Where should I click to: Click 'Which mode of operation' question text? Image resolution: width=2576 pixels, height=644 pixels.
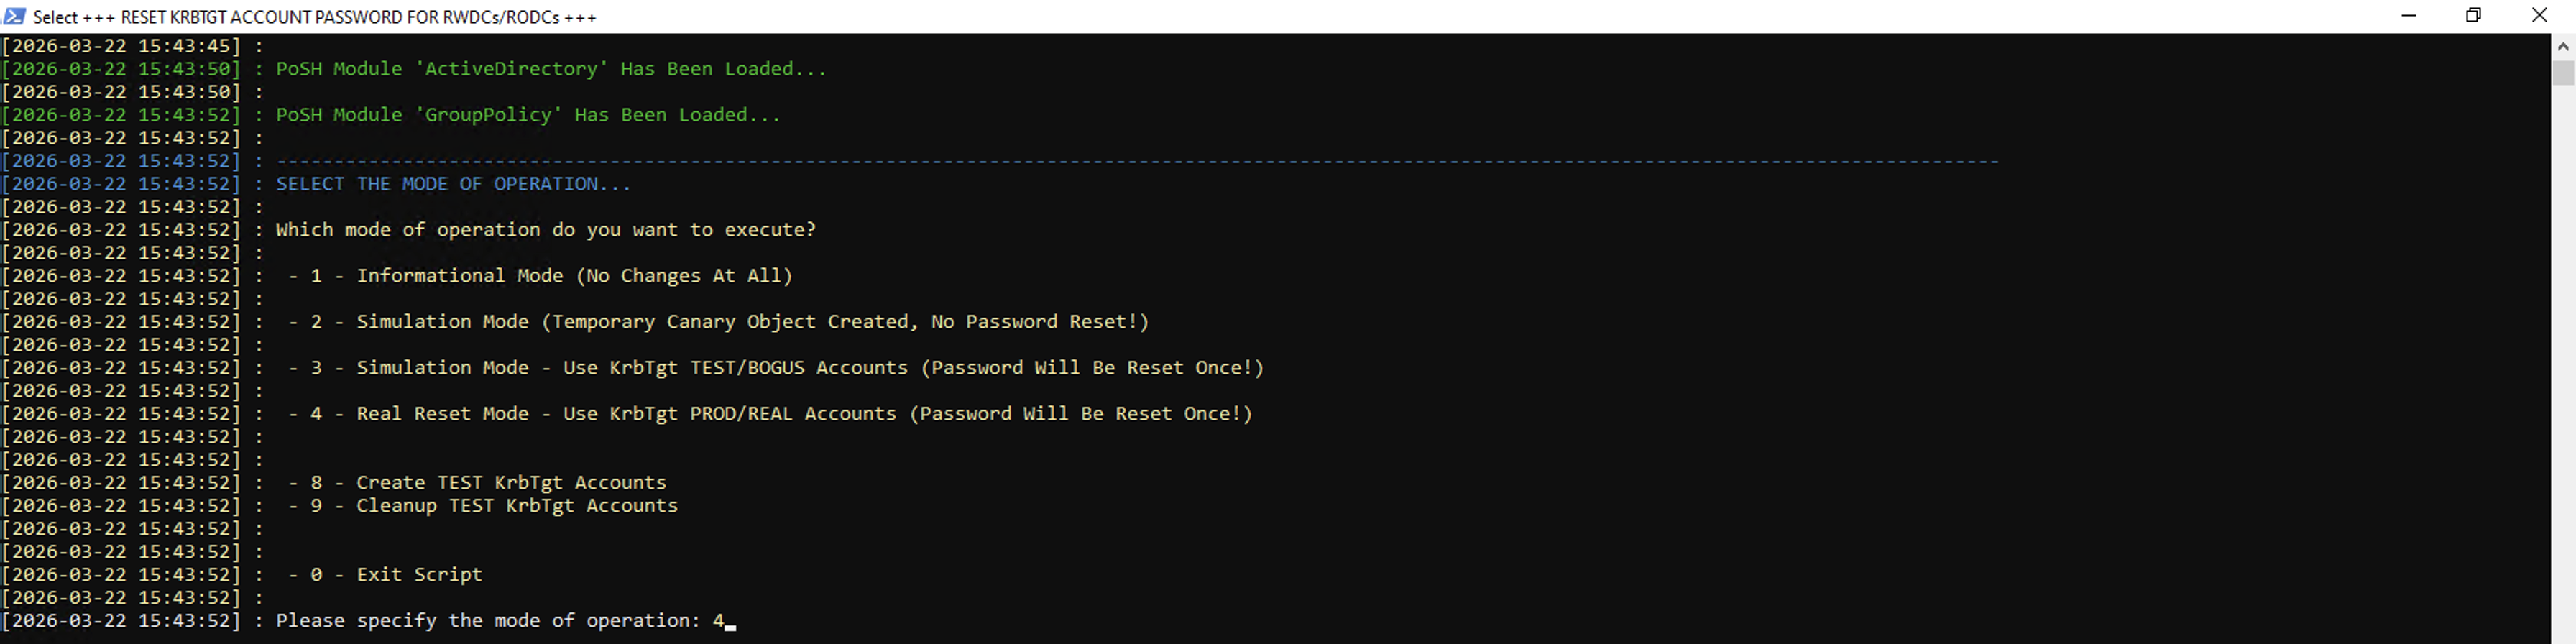click(x=546, y=230)
